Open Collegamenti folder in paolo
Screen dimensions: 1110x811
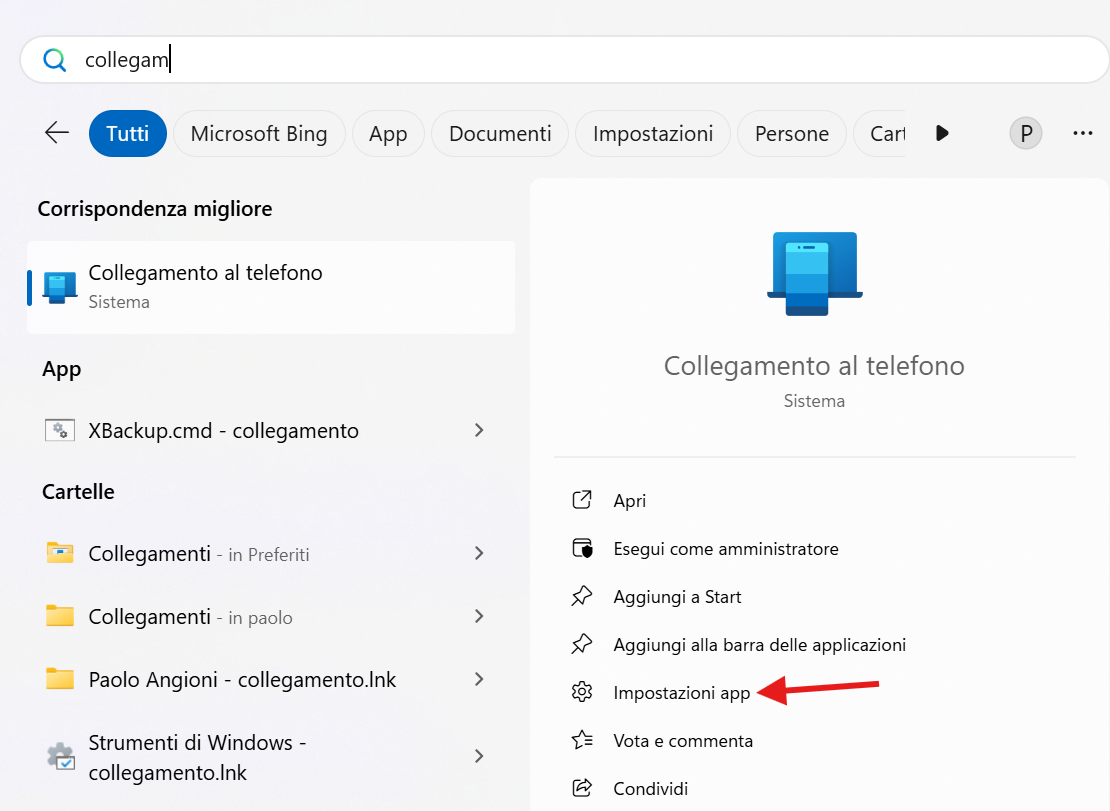(x=270, y=616)
